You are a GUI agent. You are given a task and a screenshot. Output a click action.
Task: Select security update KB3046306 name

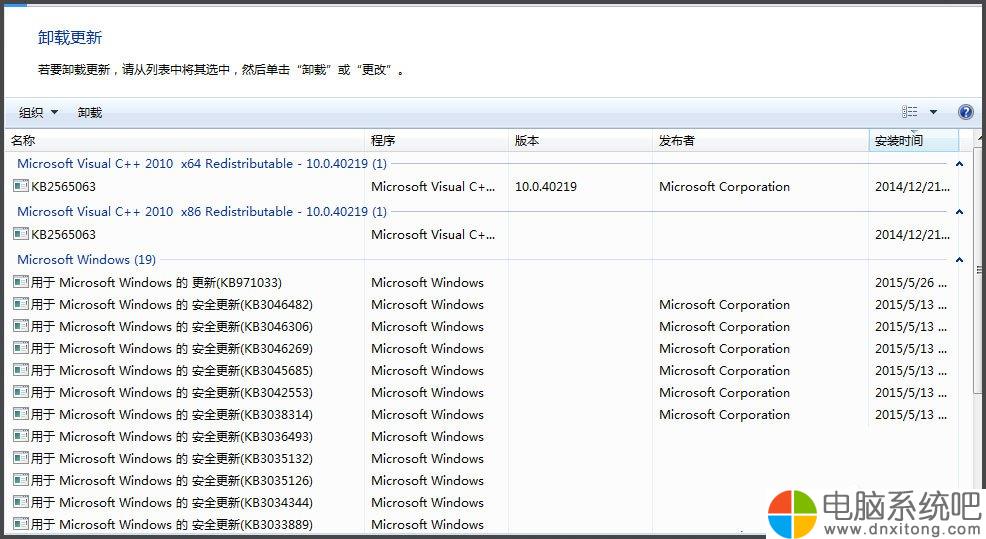point(172,326)
